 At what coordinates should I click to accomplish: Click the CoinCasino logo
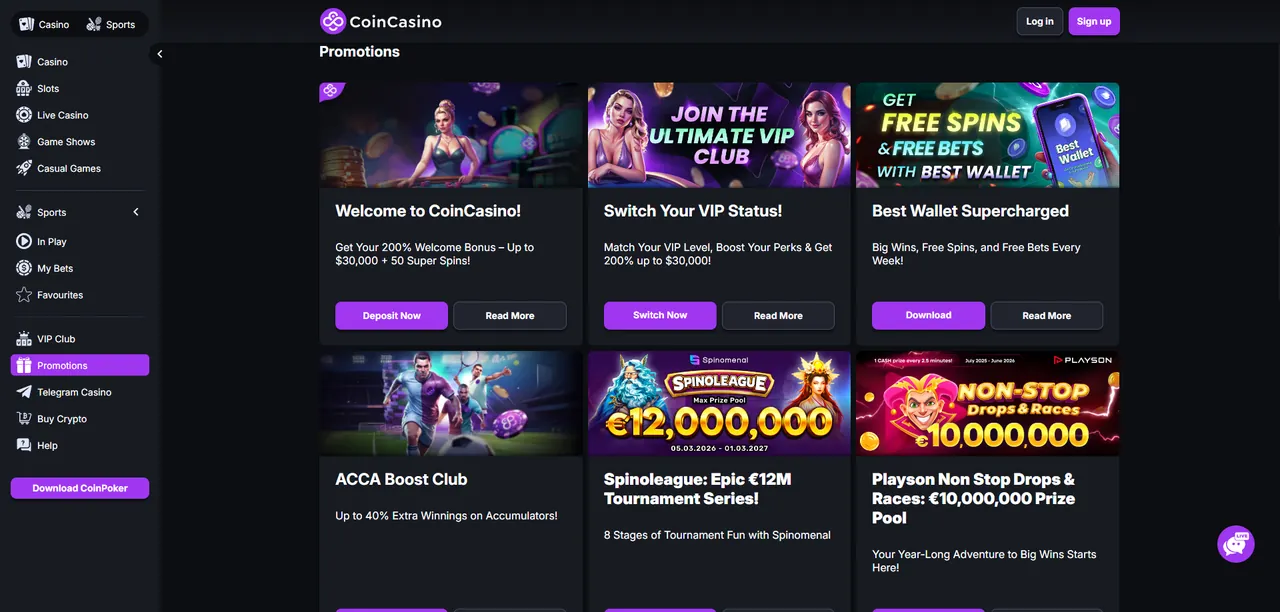click(x=380, y=20)
